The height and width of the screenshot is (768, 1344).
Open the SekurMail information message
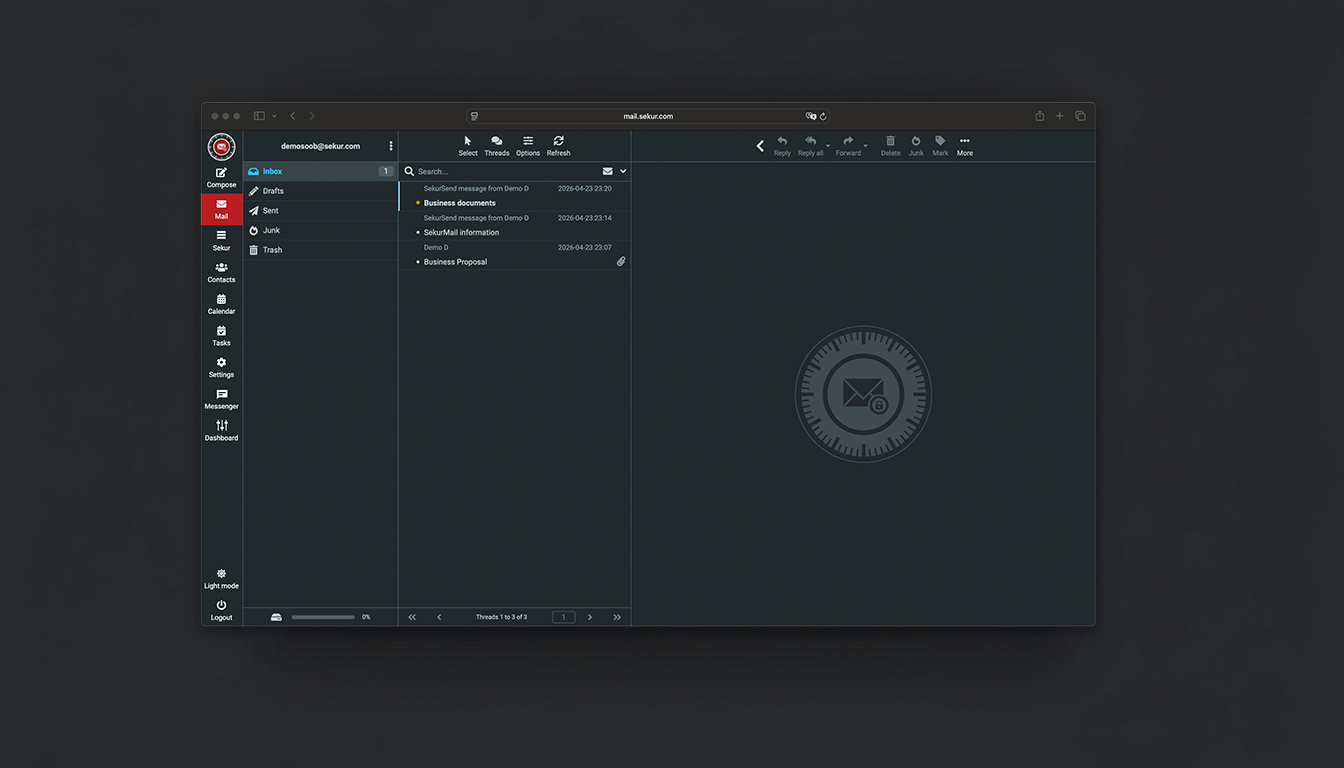coord(514,225)
